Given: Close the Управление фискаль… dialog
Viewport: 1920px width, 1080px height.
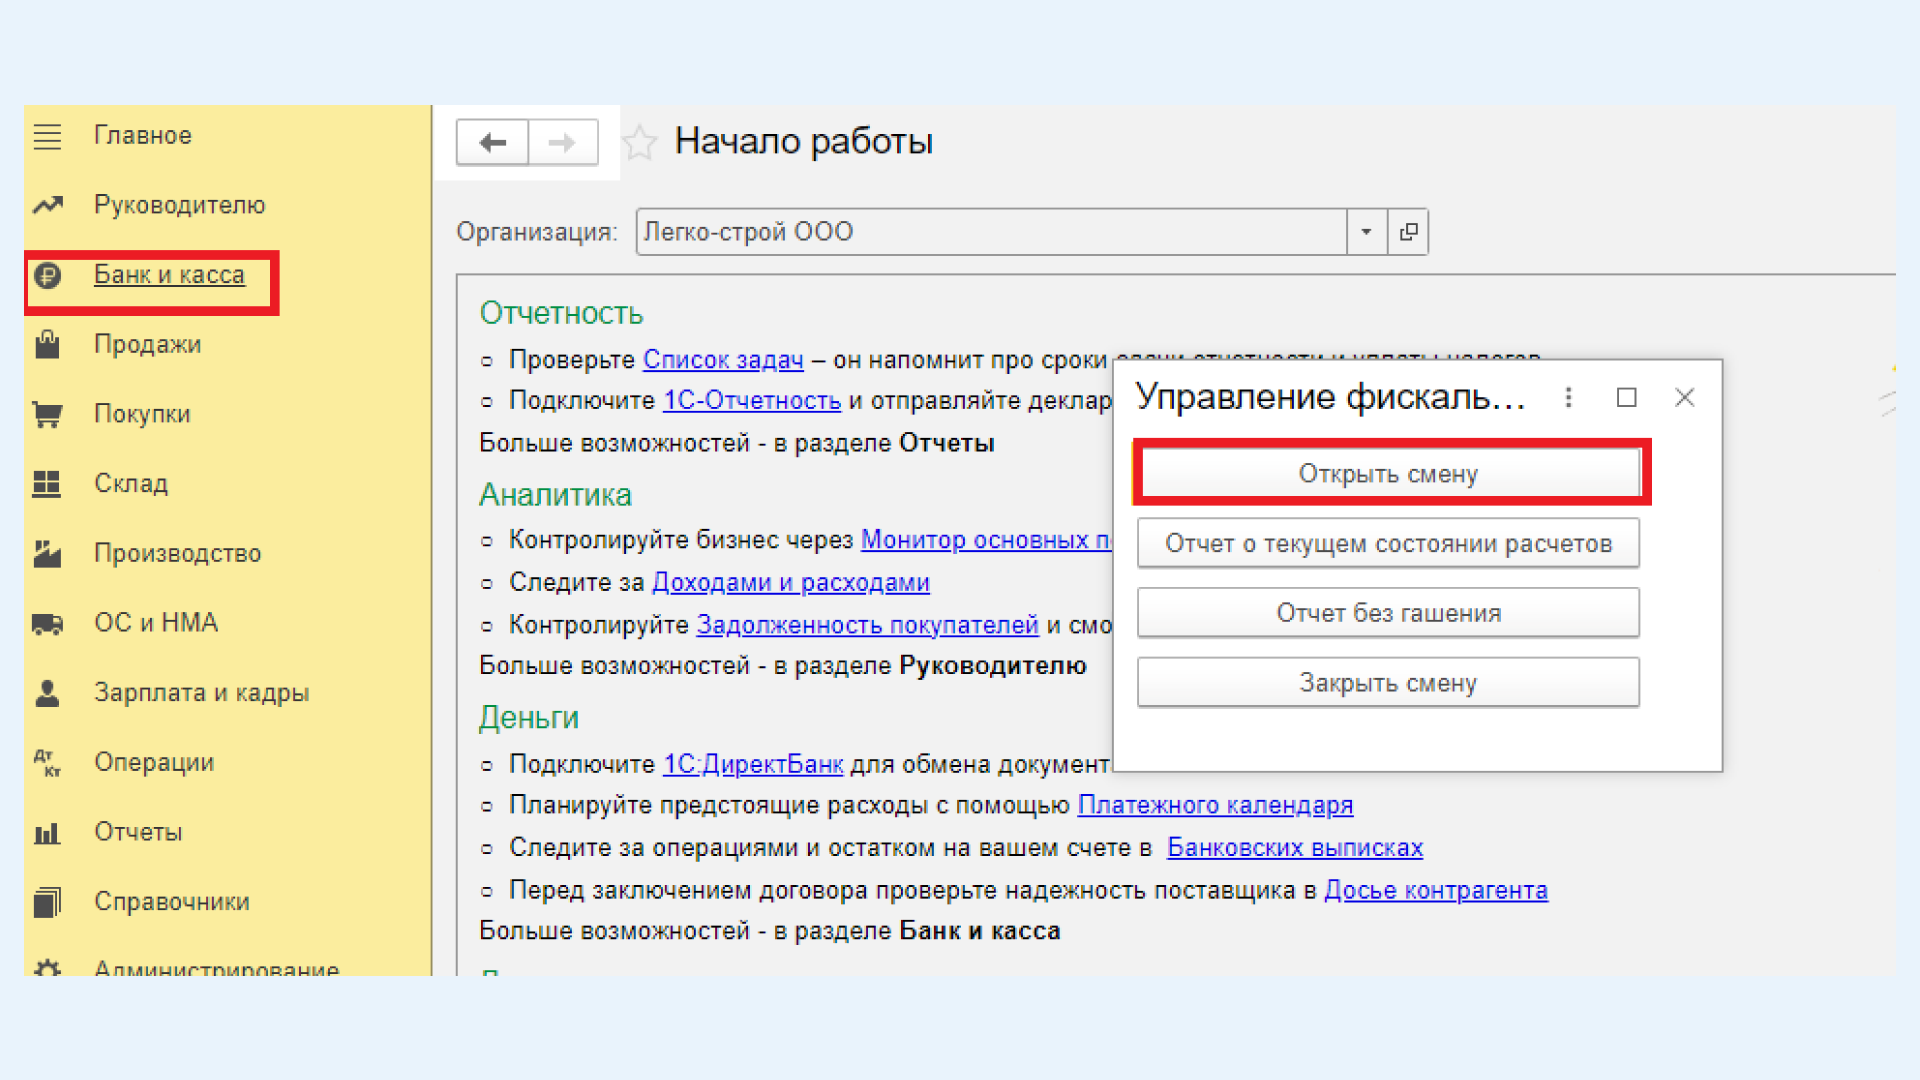Looking at the screenshot, I should pyautogui.click(x=1685, y=398).
